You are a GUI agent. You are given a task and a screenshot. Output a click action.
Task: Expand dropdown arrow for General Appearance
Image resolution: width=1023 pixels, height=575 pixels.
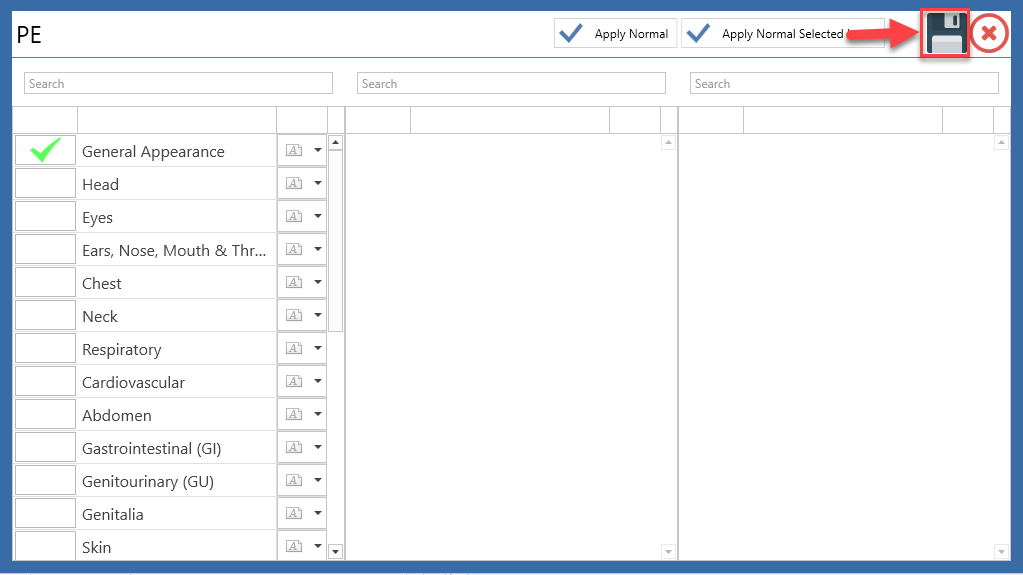pyautogui.click(x=318, y=150)
